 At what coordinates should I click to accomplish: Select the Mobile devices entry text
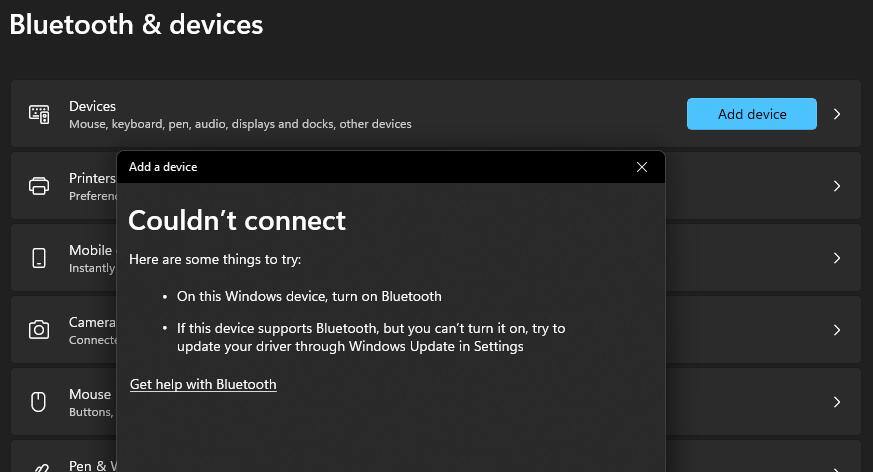point(91,250)
